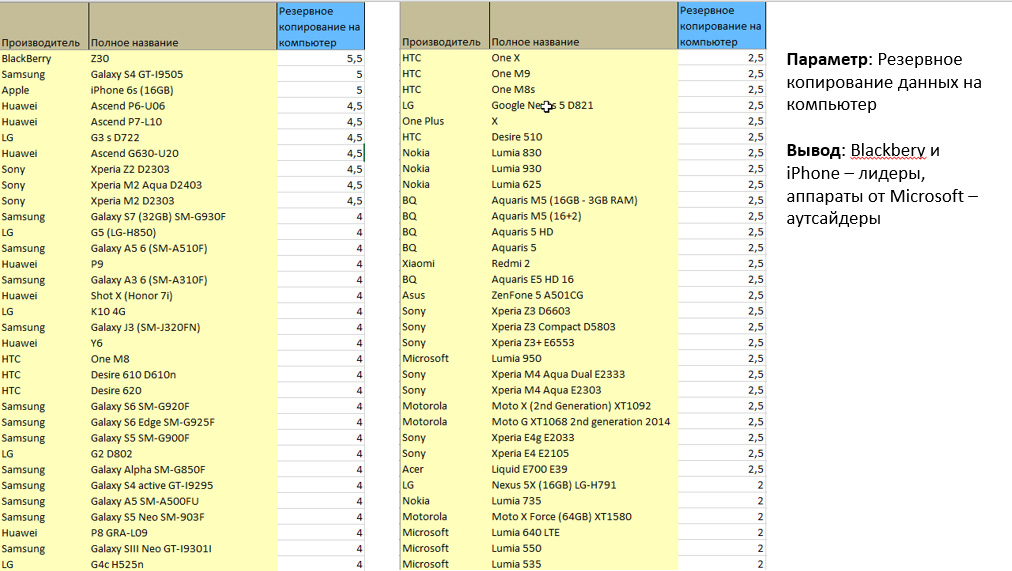Click the Apple manufacturer cell
The image size is (1012, 571).
45,90
